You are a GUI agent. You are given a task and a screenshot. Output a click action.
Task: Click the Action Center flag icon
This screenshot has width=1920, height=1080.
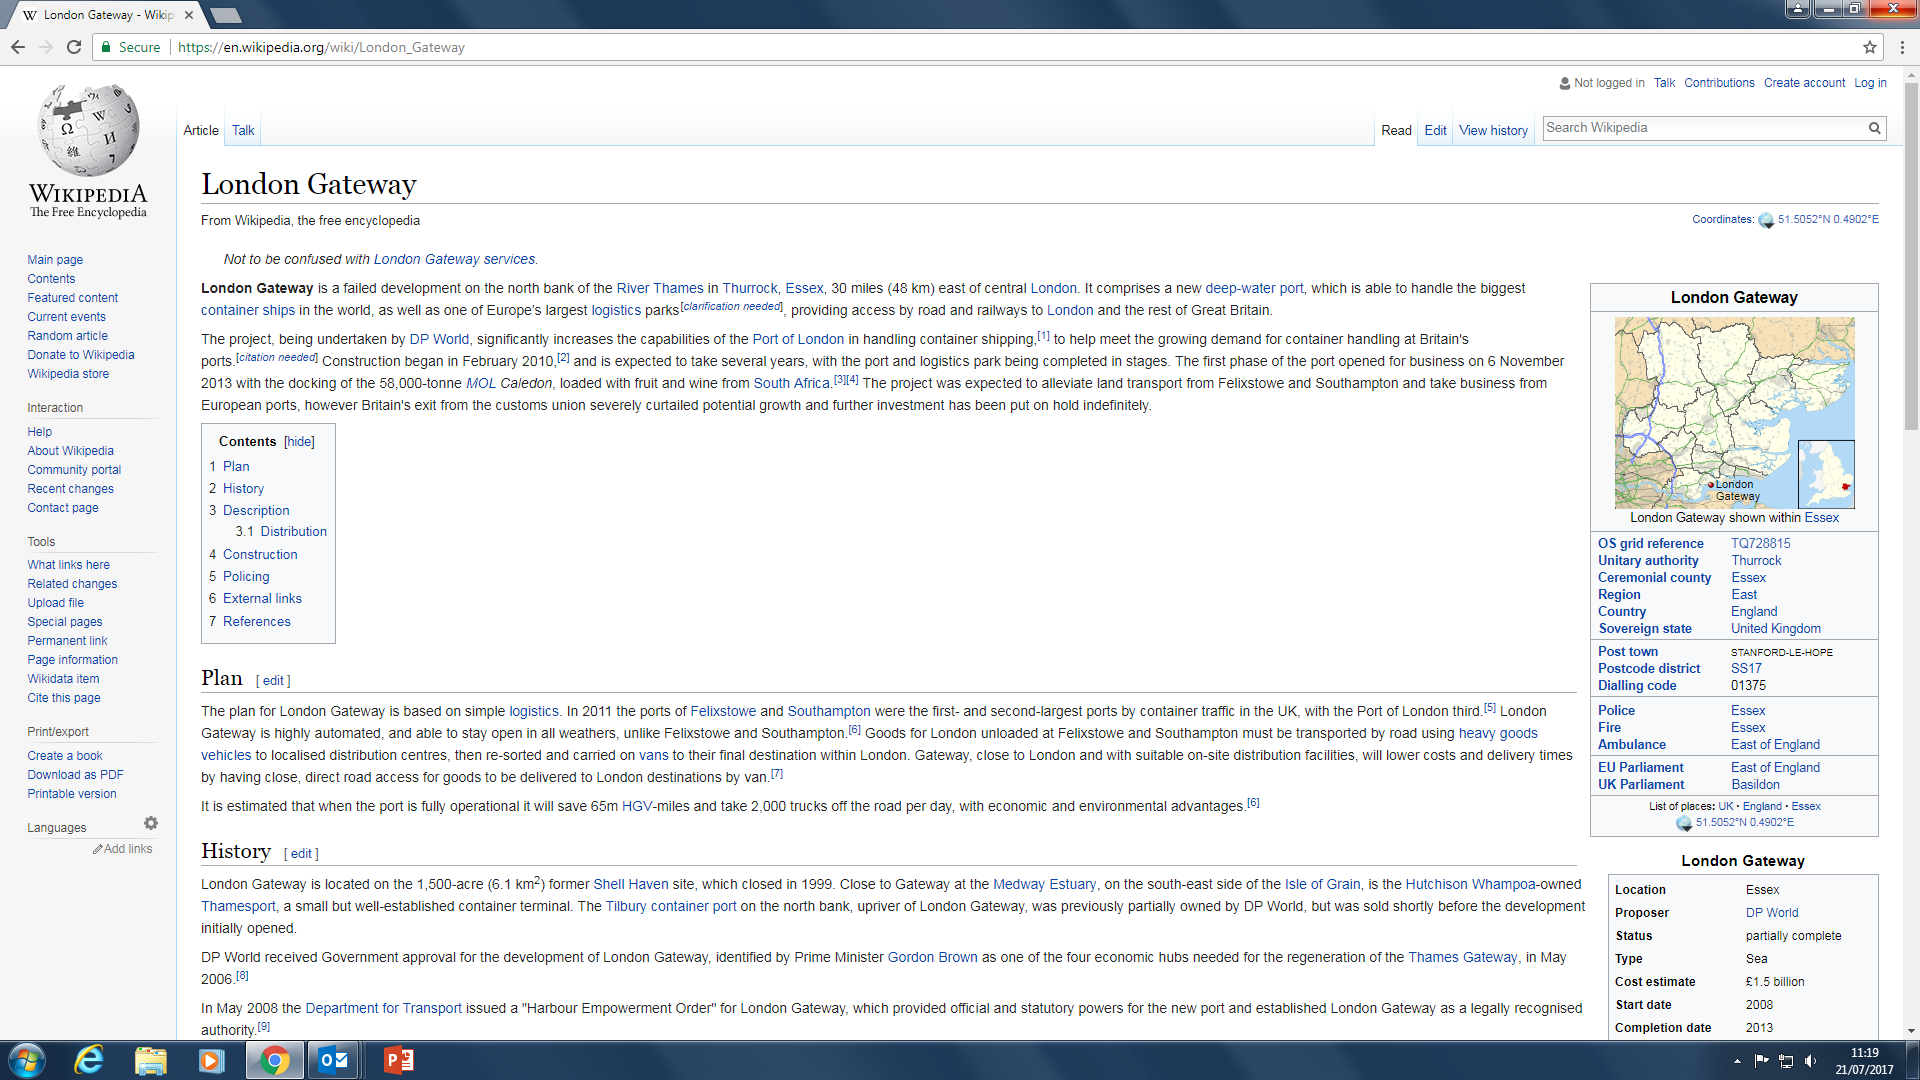click(x=1761, y=1061)
